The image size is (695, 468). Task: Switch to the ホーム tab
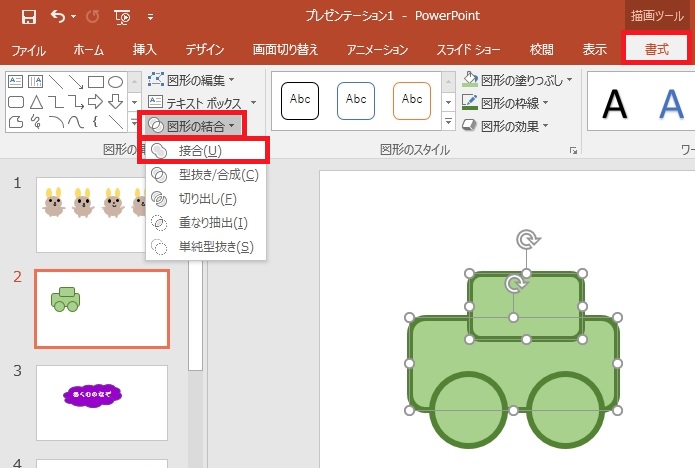tap(88, 50)
